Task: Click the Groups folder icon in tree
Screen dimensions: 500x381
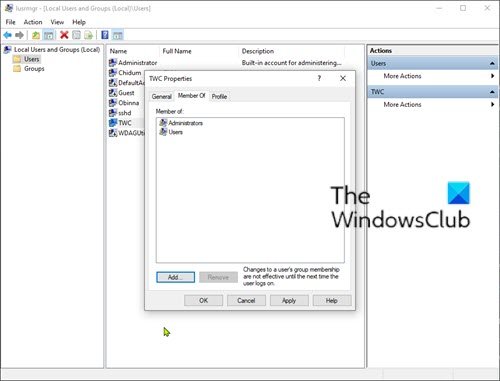Action: click(x=17, y=69)
